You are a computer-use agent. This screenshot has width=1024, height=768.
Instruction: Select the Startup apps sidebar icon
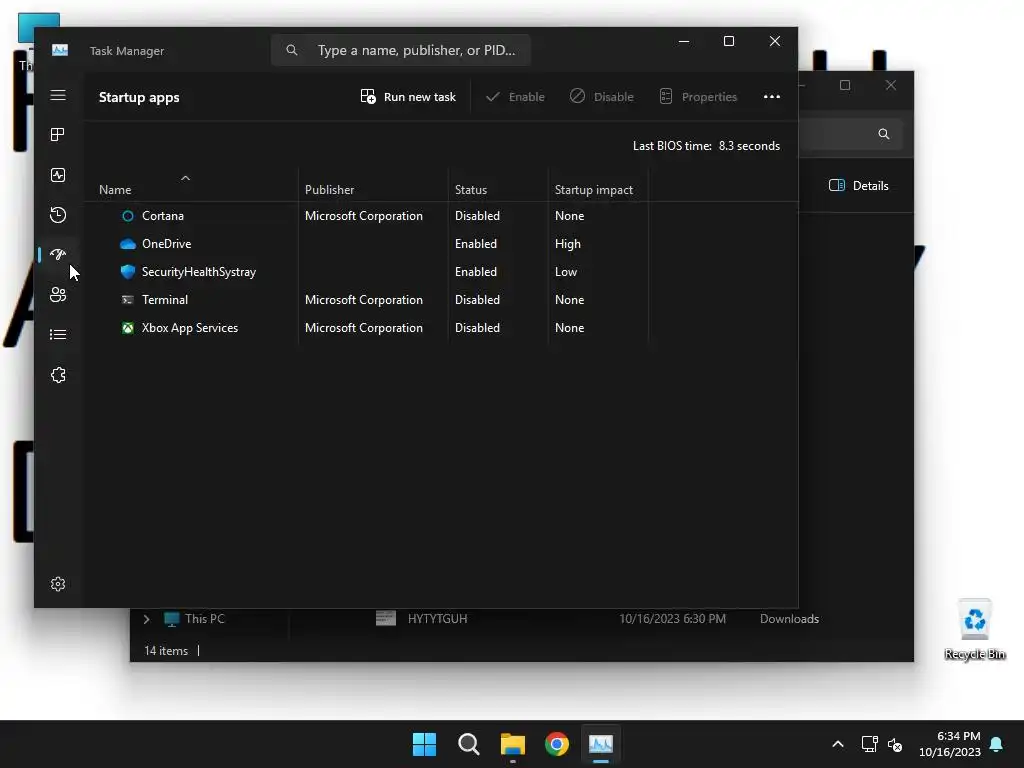58,254
